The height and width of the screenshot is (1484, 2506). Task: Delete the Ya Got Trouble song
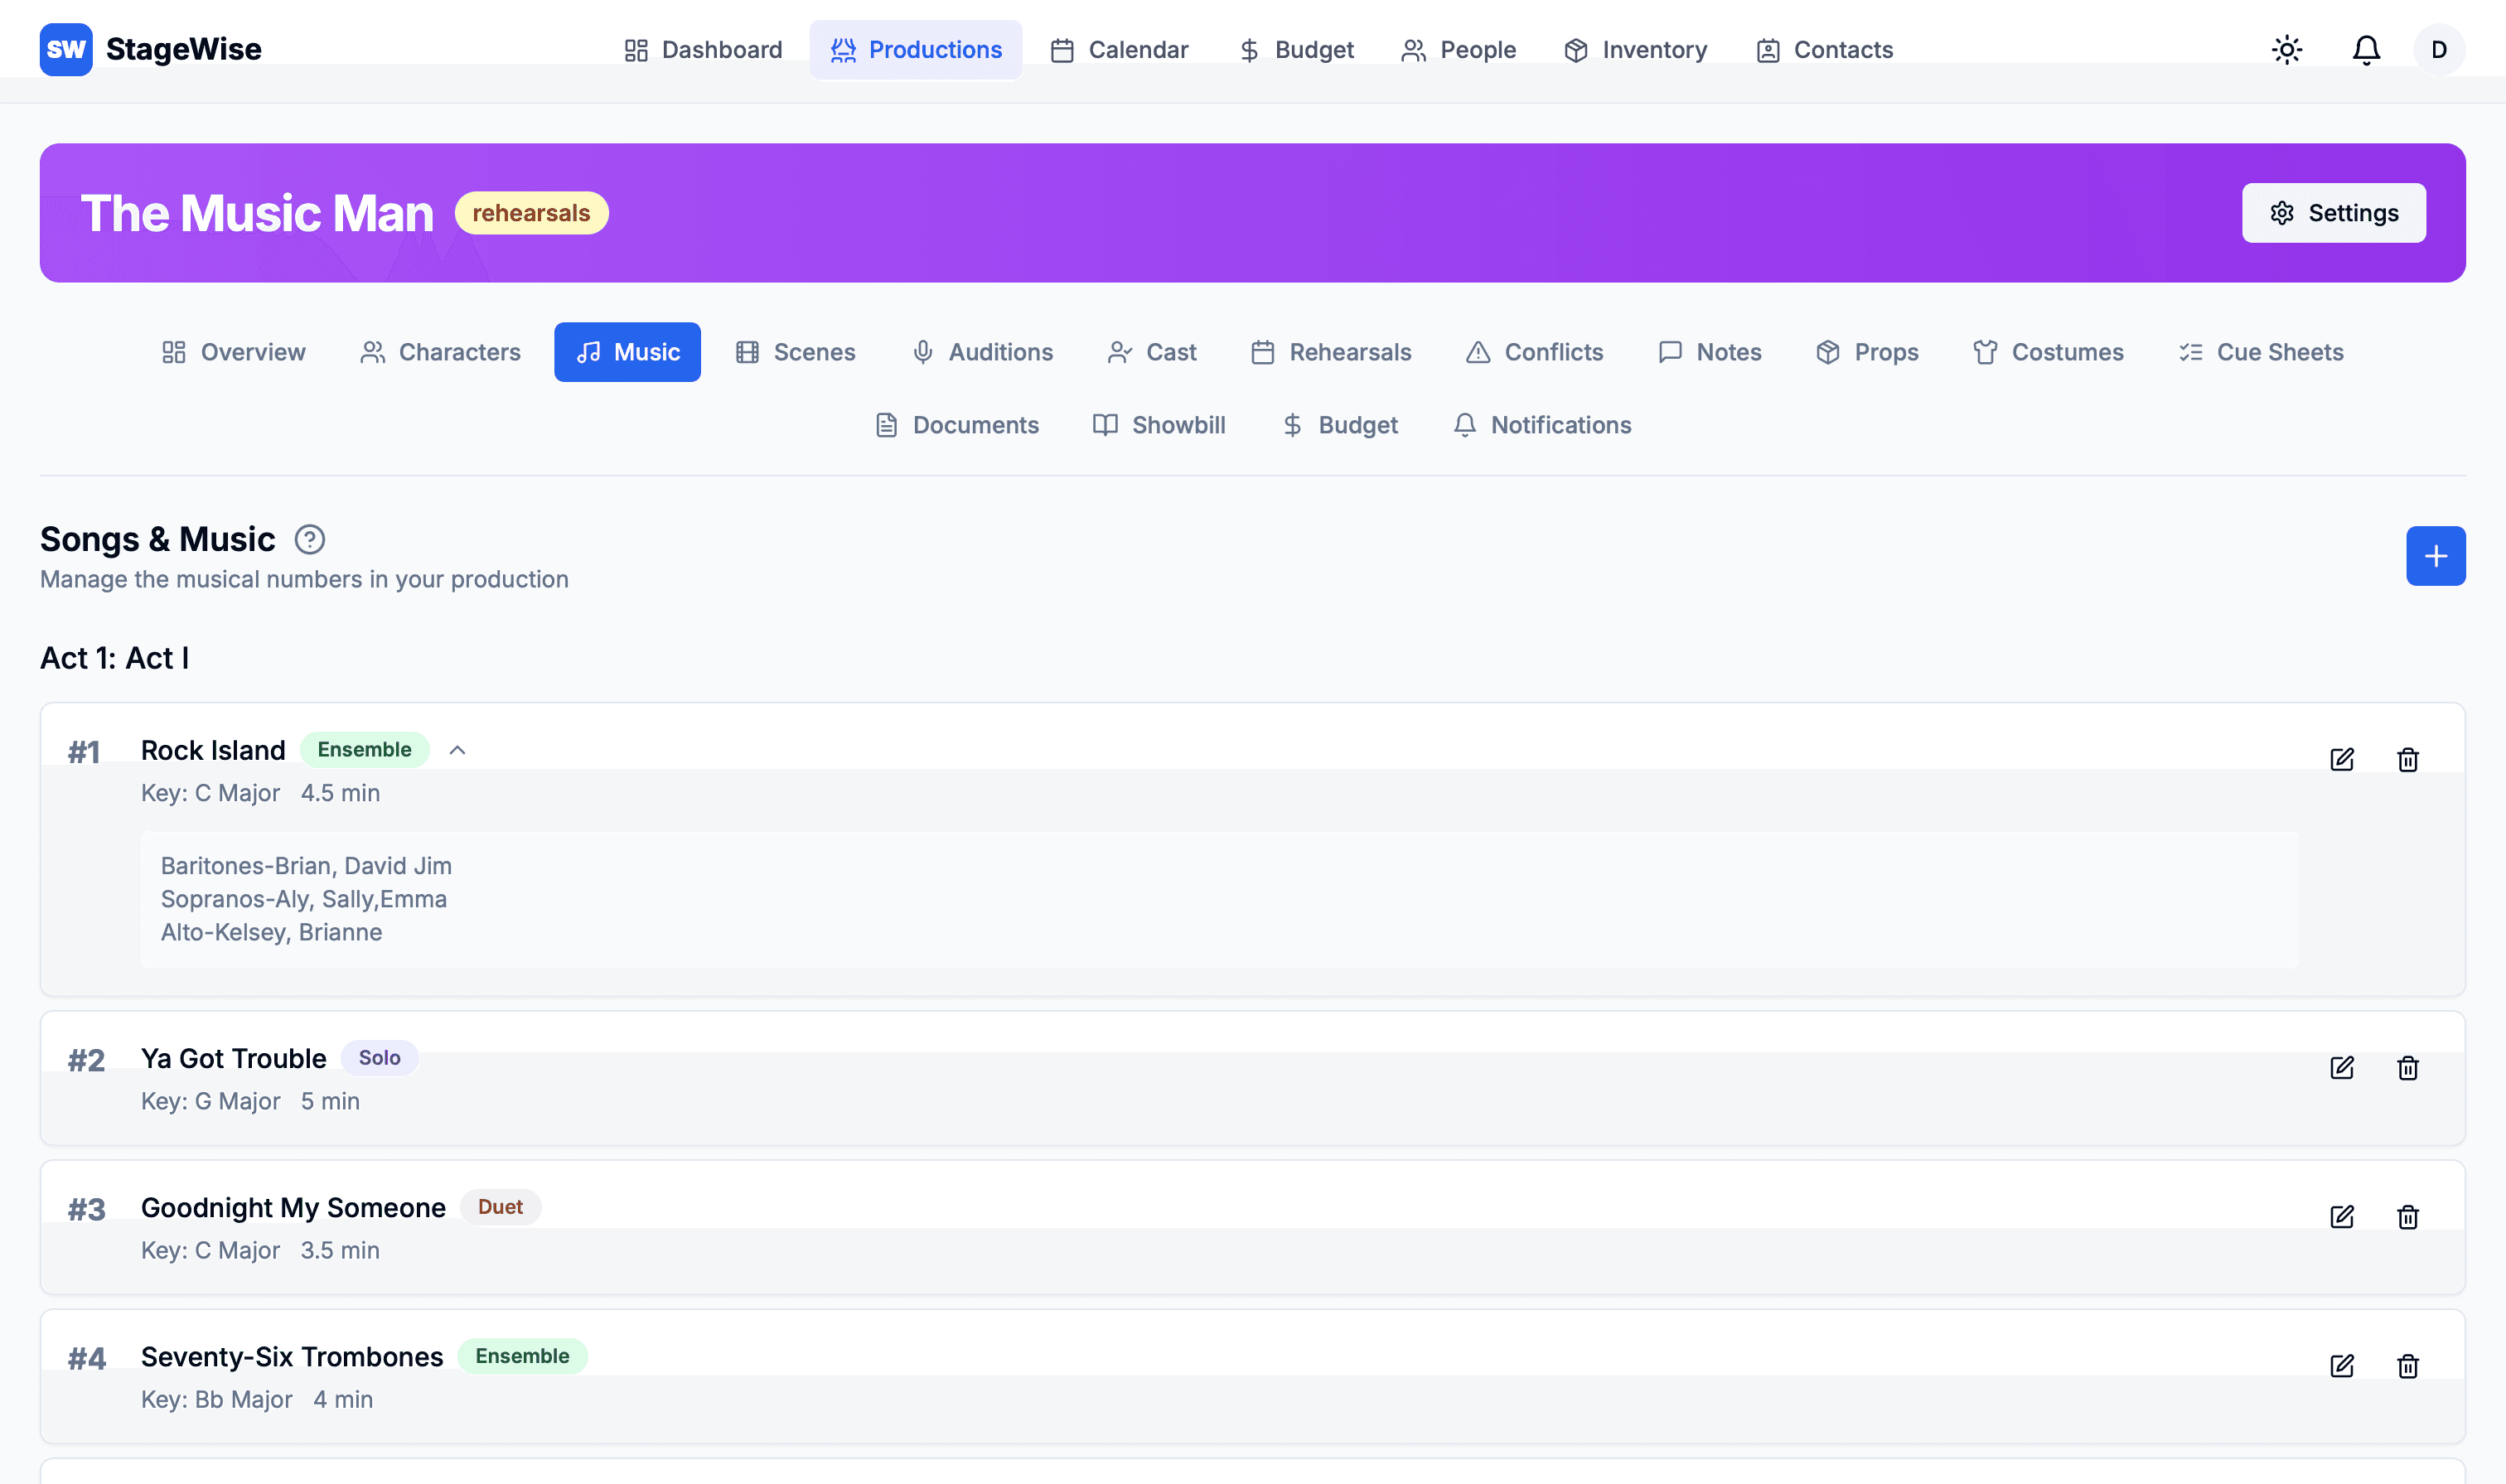pos(2407,1068)
